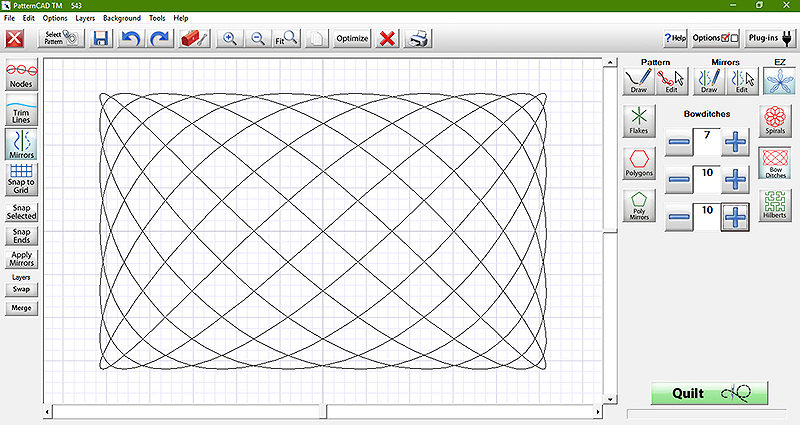Screen dimensions: 800x425
Task: Toggle the Mirrors button in left sidebar
Action: pos(21,143)
